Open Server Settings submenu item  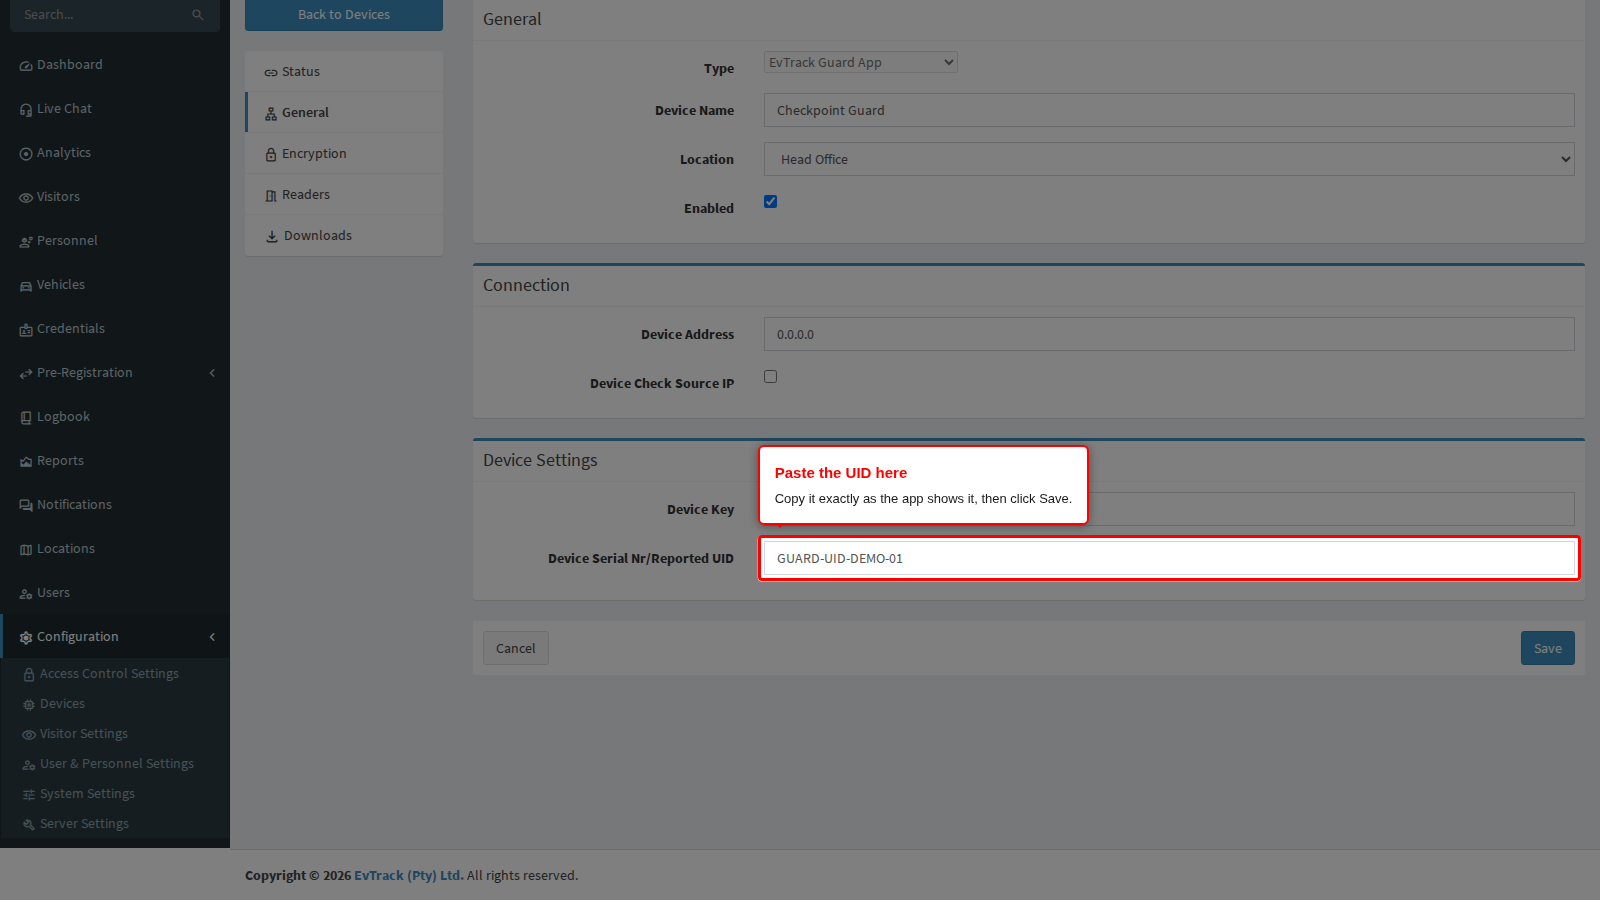(84, 824)
